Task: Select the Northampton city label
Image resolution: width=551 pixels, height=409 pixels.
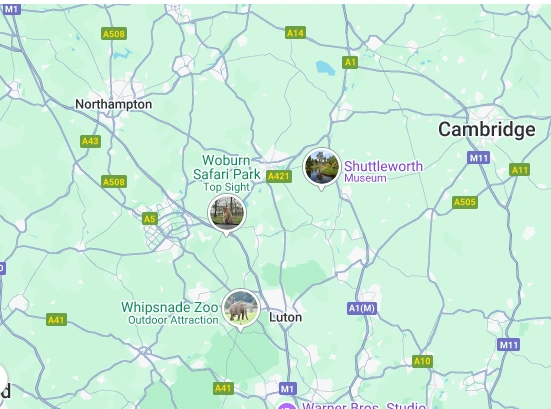Action: (114, 104)
